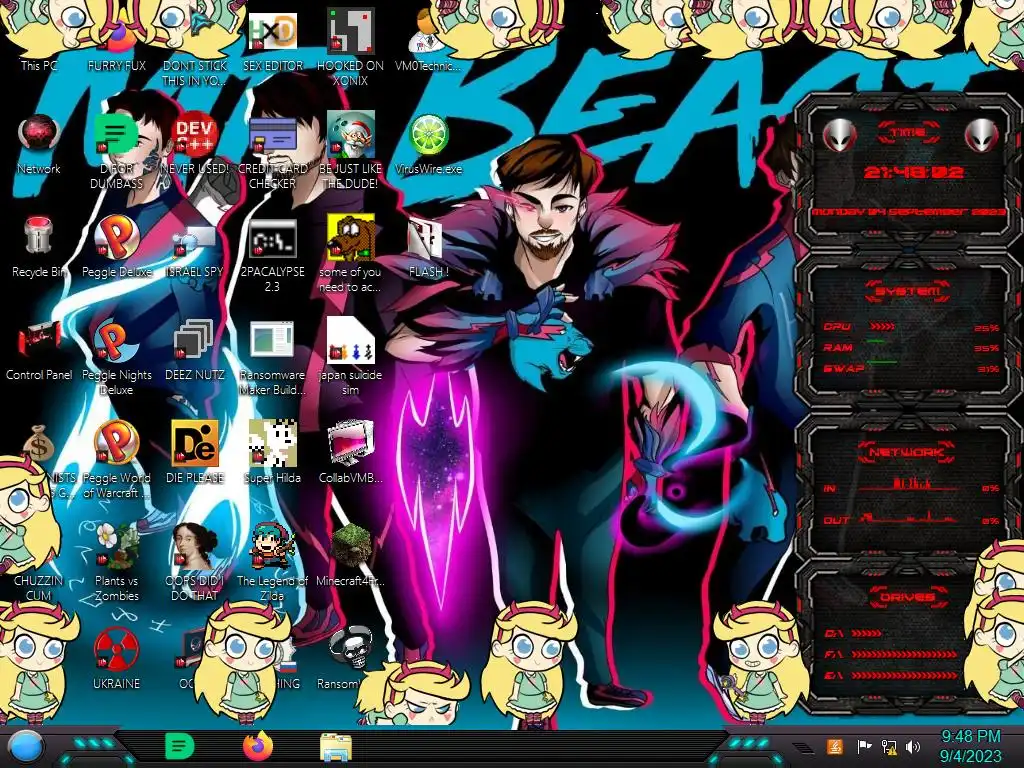Launch the HOOKED ON XONIX game shortcut
Image resolution: width=1024 pixels, height=768 pixels.
351,33
